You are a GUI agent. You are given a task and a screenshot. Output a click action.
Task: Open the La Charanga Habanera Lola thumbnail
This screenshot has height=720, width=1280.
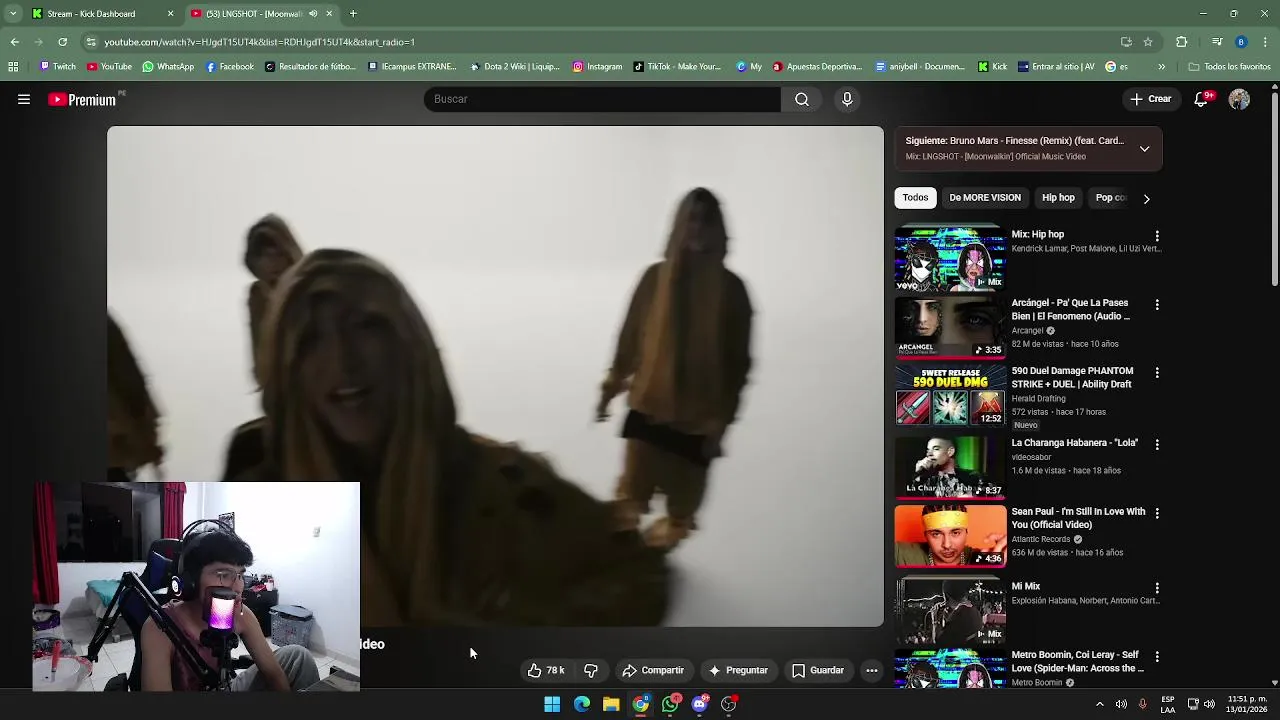950,467
